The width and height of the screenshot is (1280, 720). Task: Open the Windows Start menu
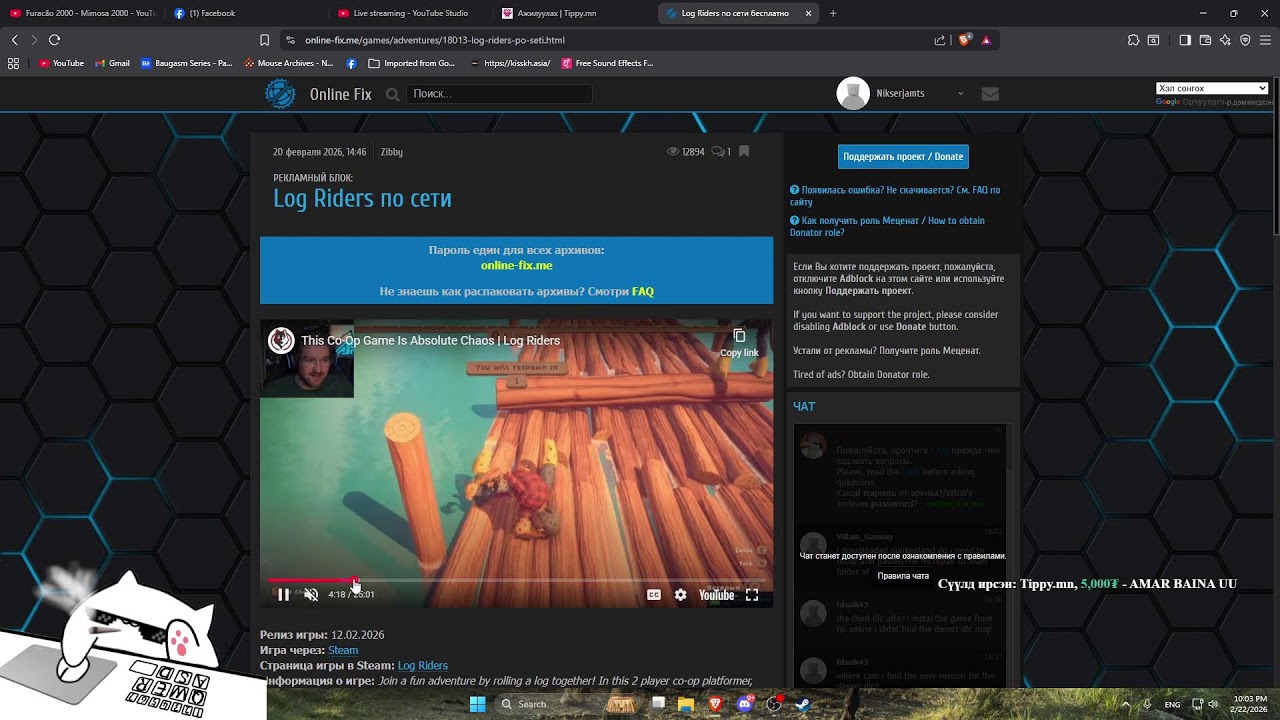click(477, 704)
